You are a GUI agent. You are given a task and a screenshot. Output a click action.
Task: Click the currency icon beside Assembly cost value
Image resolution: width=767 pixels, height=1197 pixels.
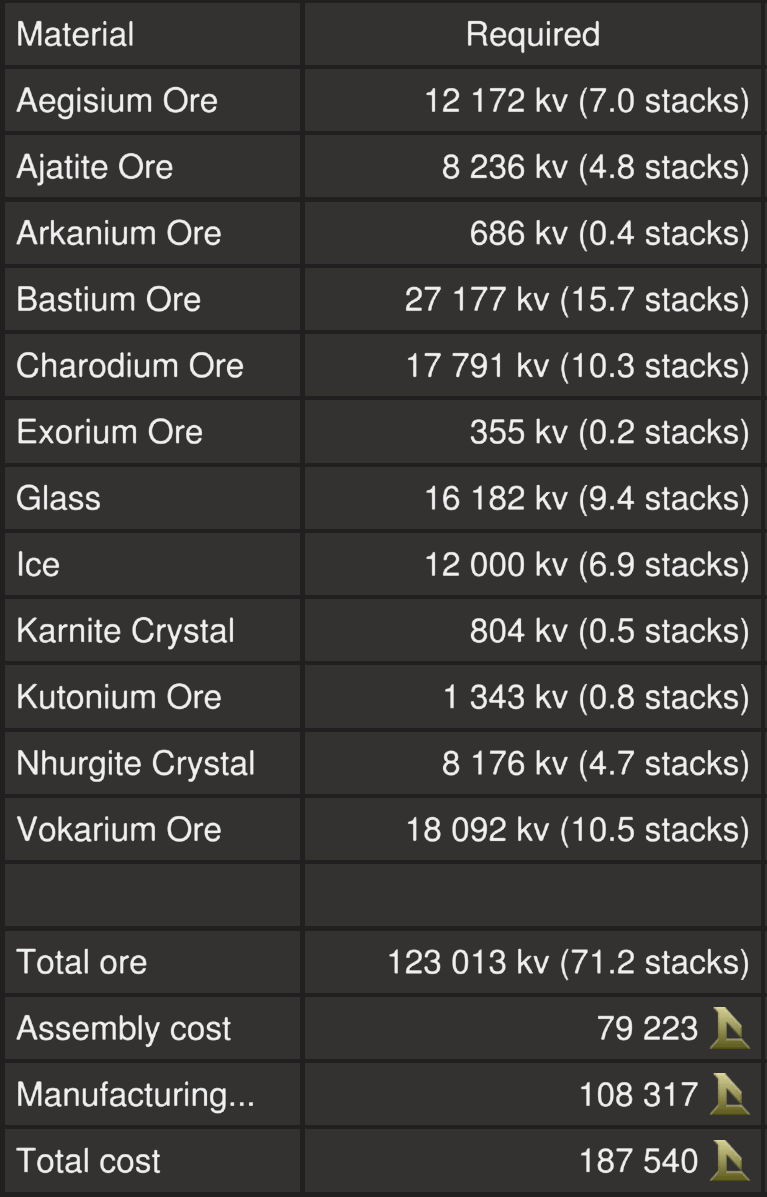[x=729, y=1029]
